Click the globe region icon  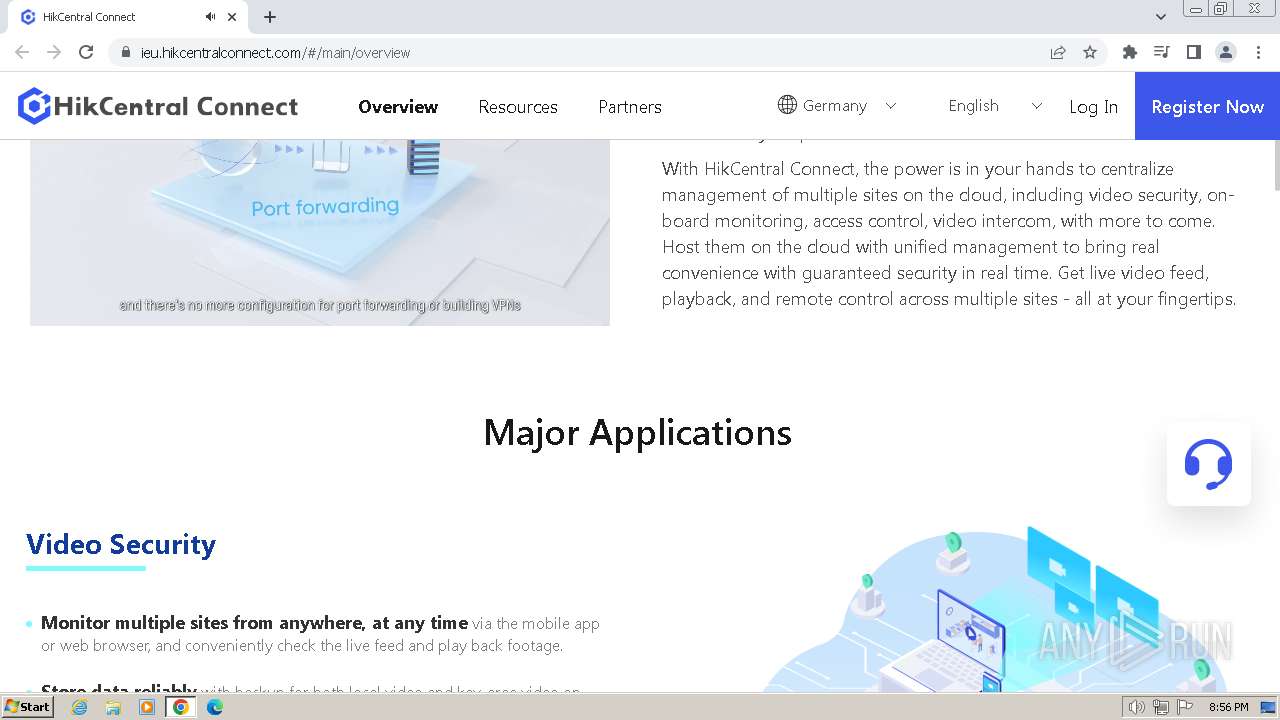787,105
